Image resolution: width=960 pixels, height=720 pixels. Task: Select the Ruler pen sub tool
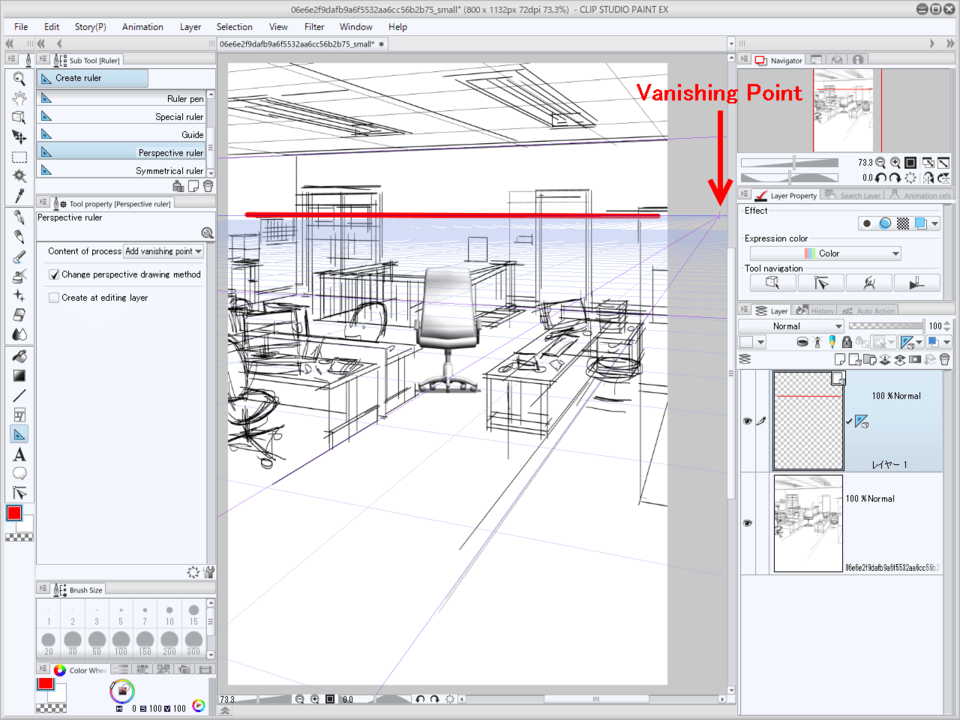coord(184,99)
